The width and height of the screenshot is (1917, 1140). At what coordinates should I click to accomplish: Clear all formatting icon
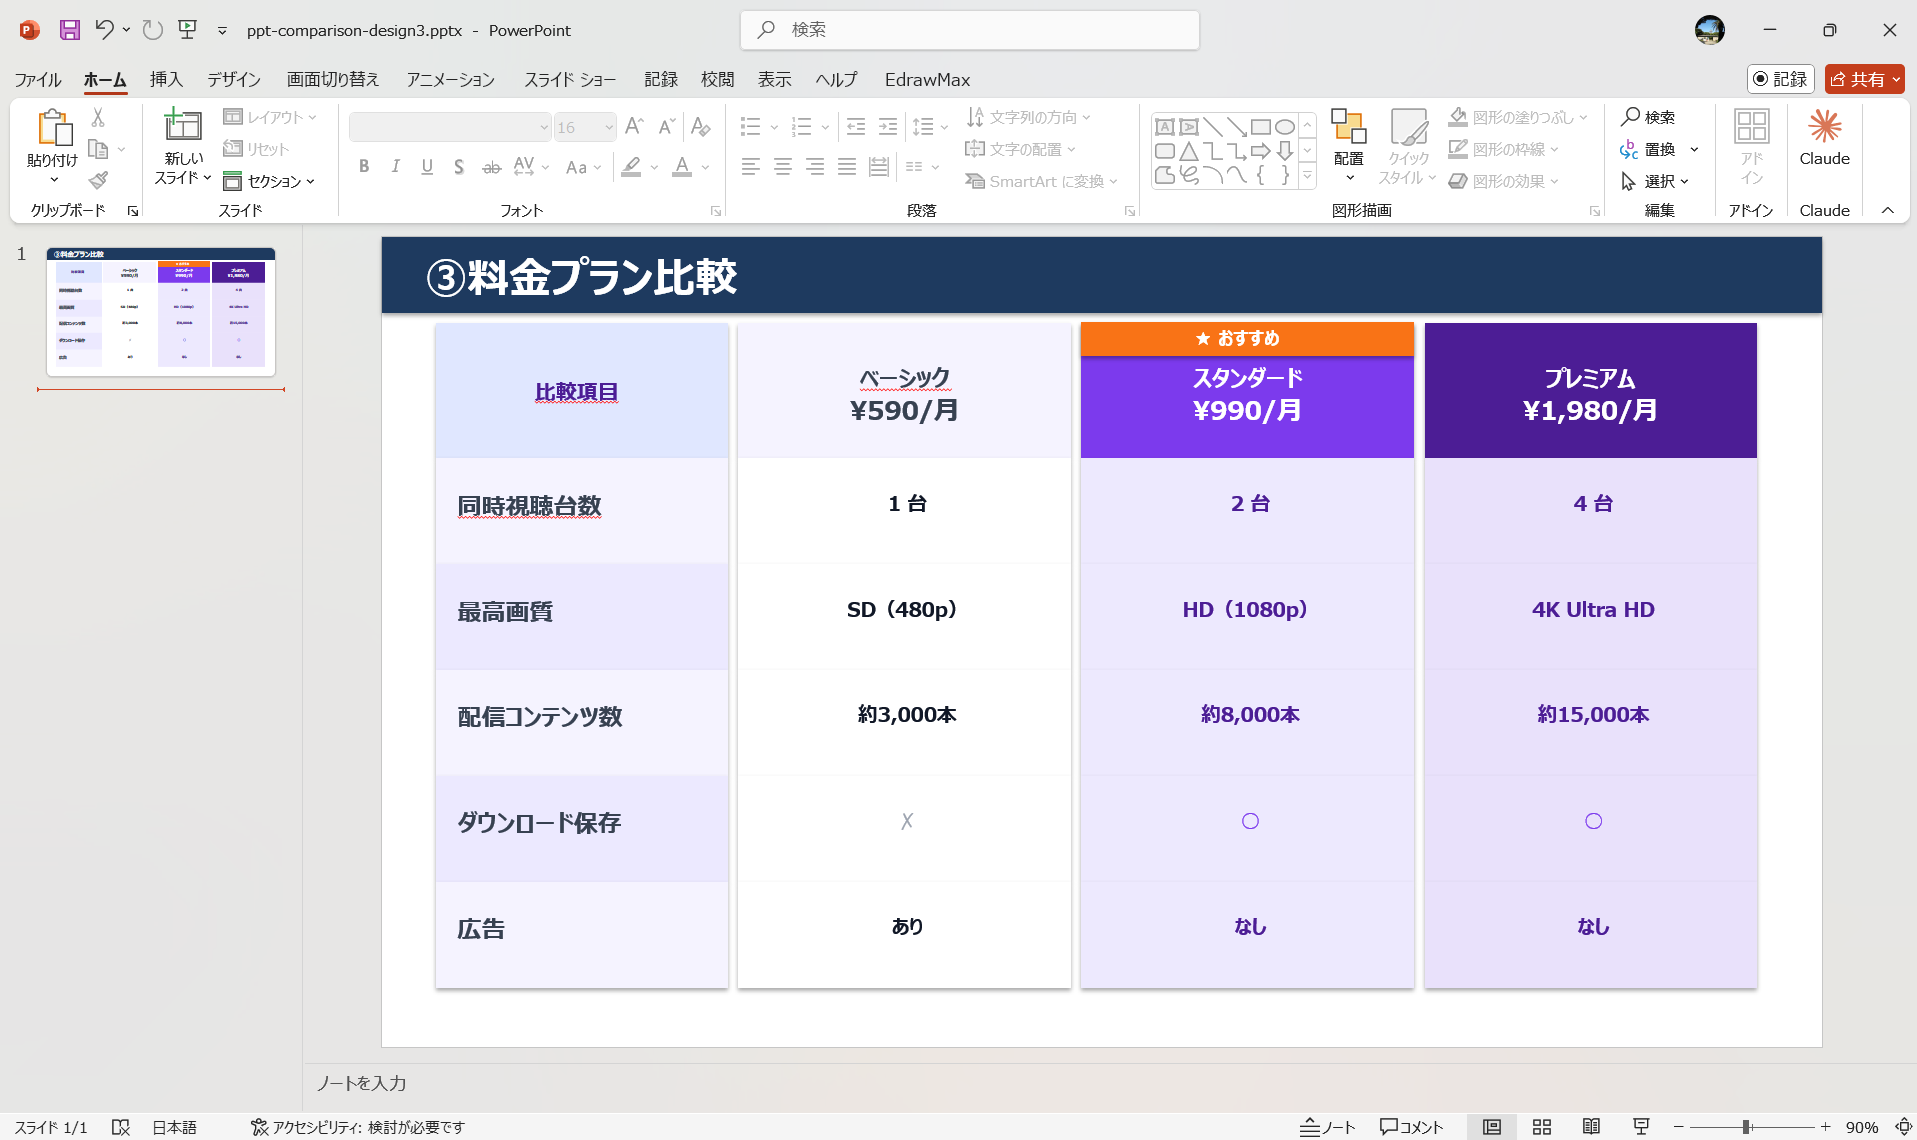(700, 127)
